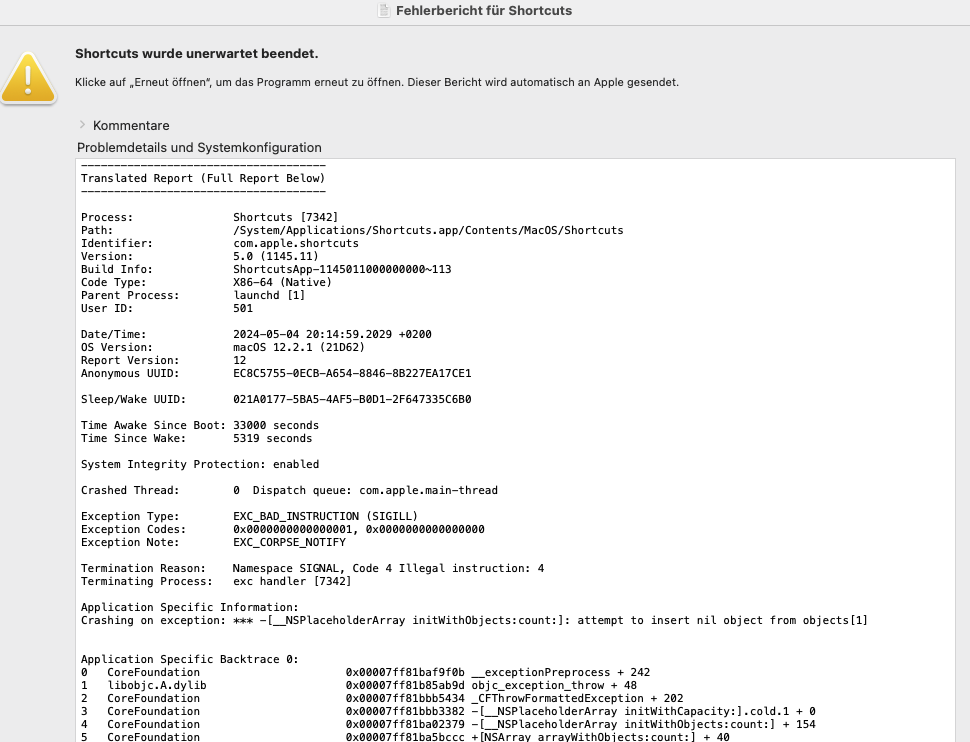Click the 'Crashing on exception' NSPlaceholderArray line
This screenshot has width=970, height=742.
pyautogui.click(x=474, y=620)
